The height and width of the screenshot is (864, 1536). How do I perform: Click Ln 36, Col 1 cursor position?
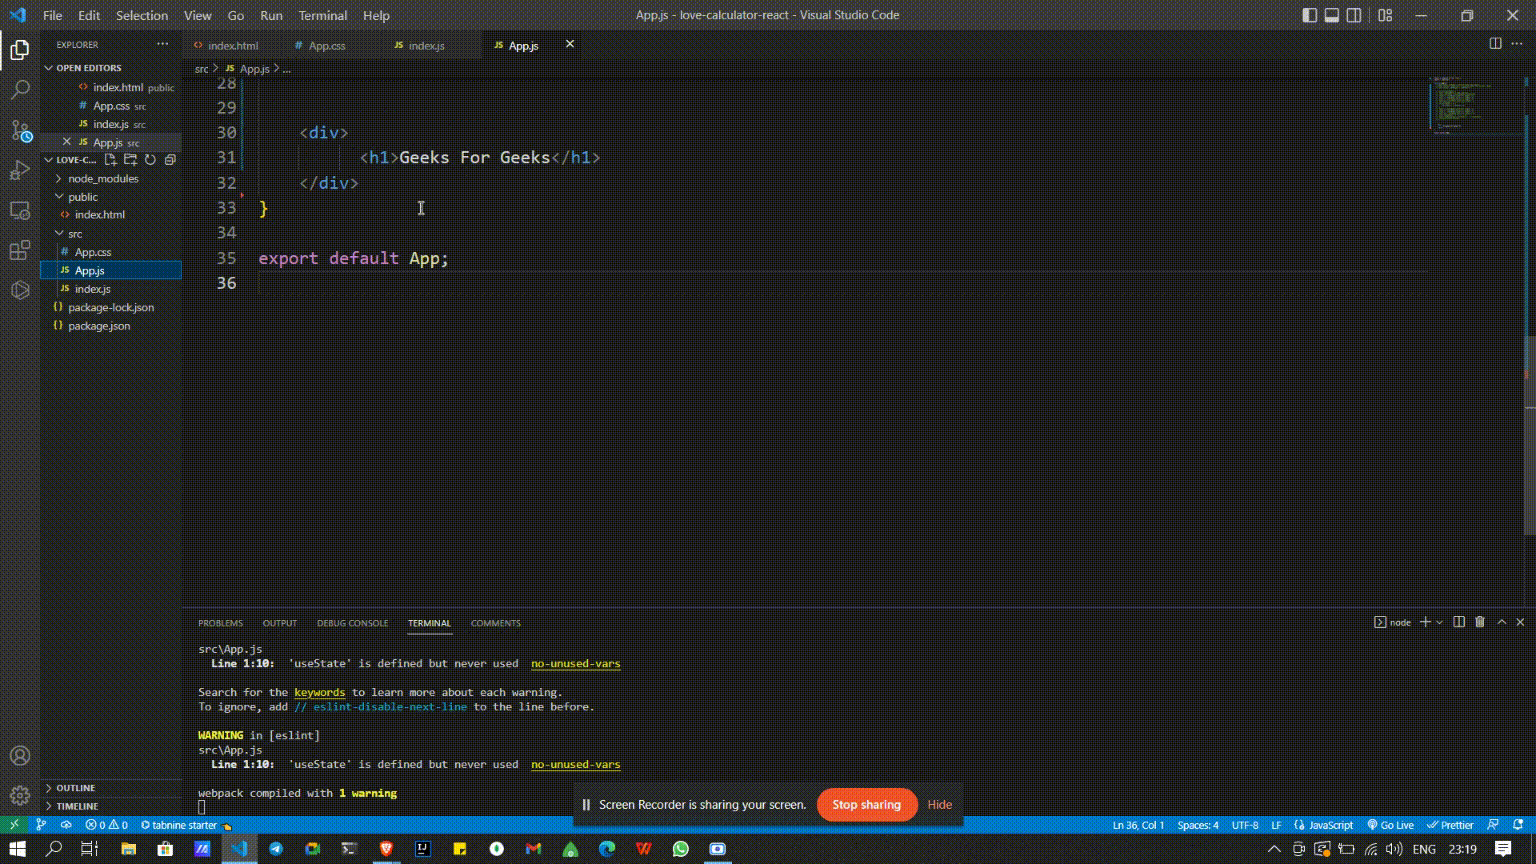pos(1138,825)
